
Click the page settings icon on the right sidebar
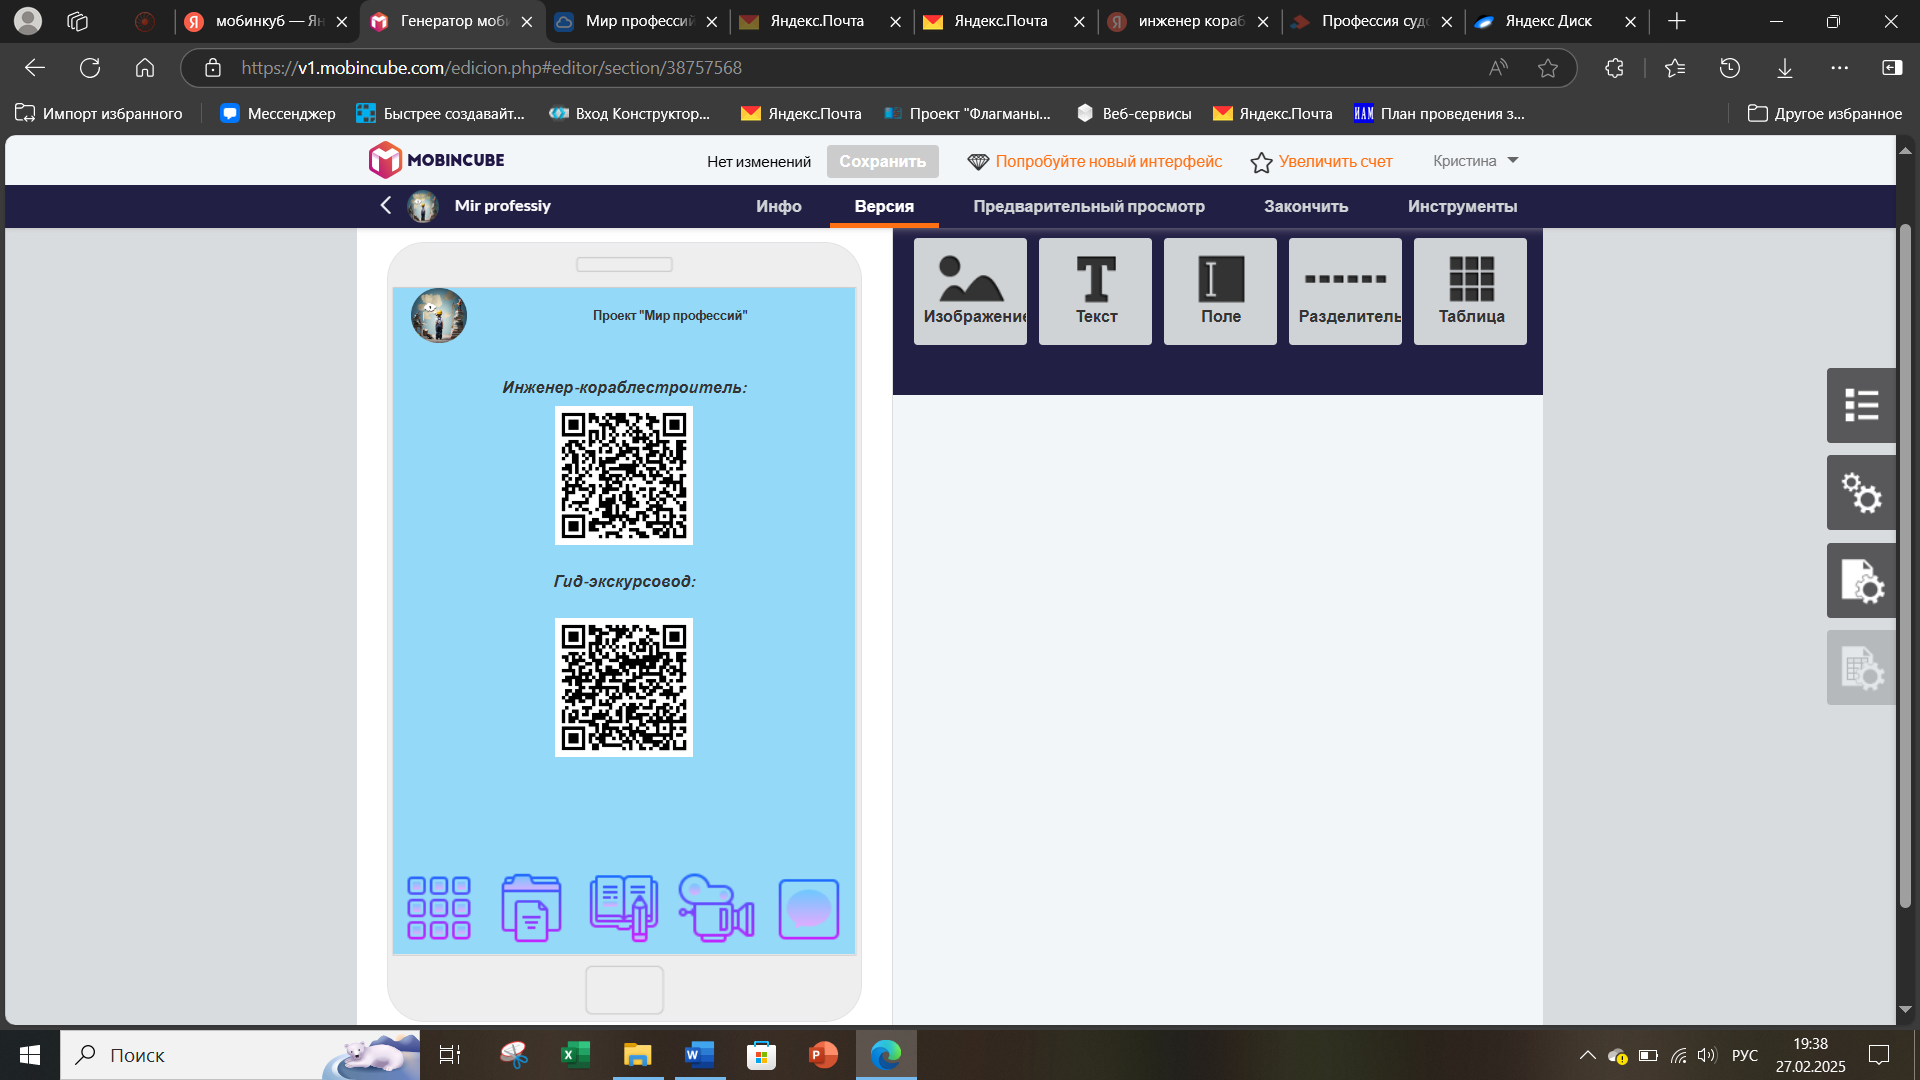[x=1861, y=581]
